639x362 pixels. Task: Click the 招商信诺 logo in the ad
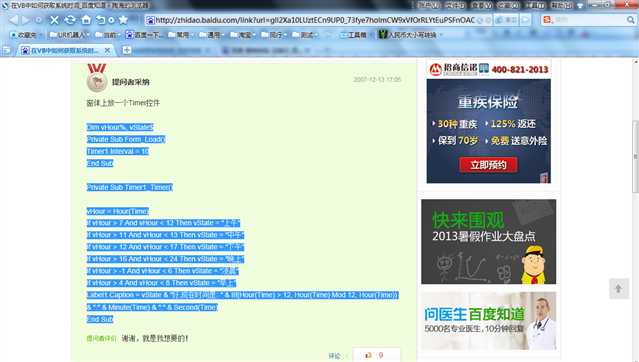[x=453, y=69]
